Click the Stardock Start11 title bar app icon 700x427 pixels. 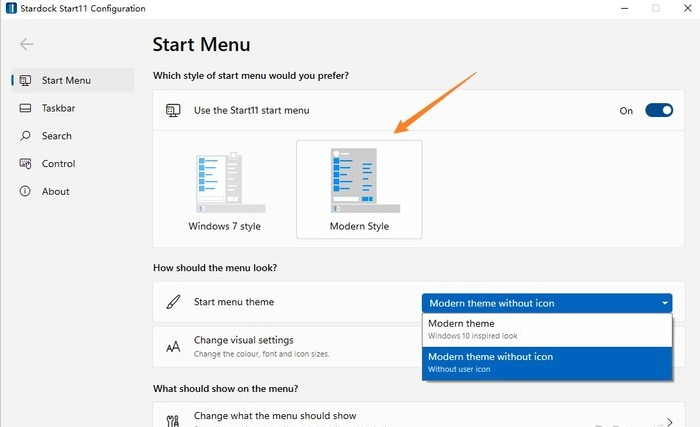(11, 8)
